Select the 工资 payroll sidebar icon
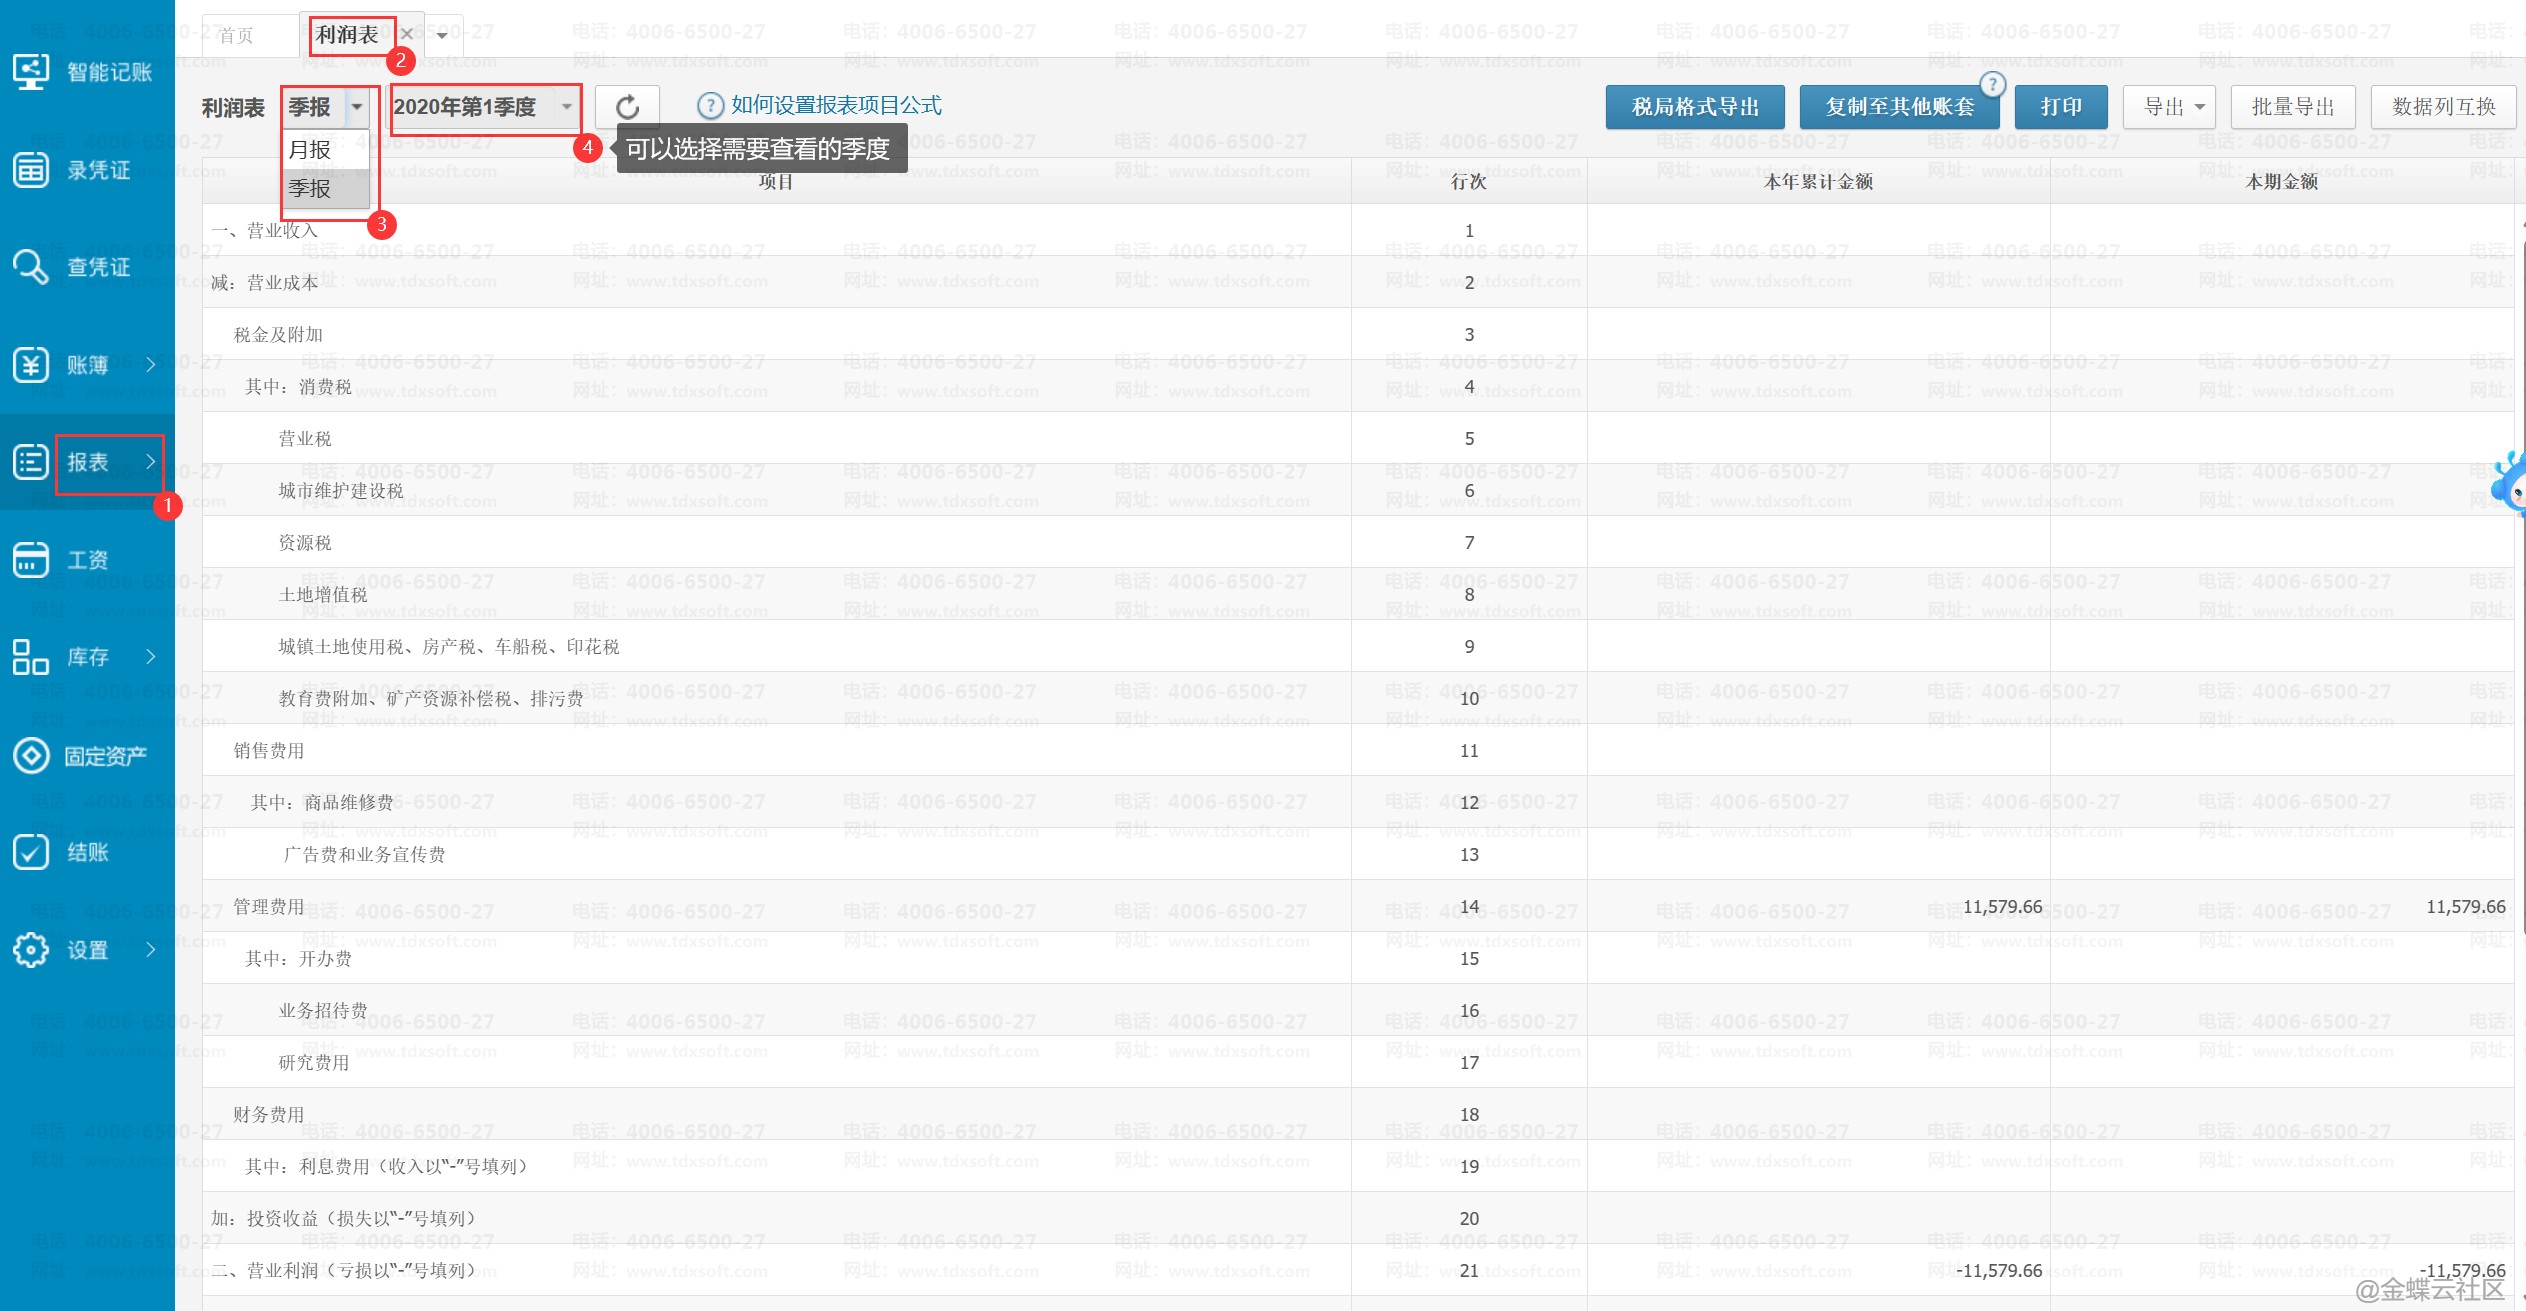 point(31,560)
